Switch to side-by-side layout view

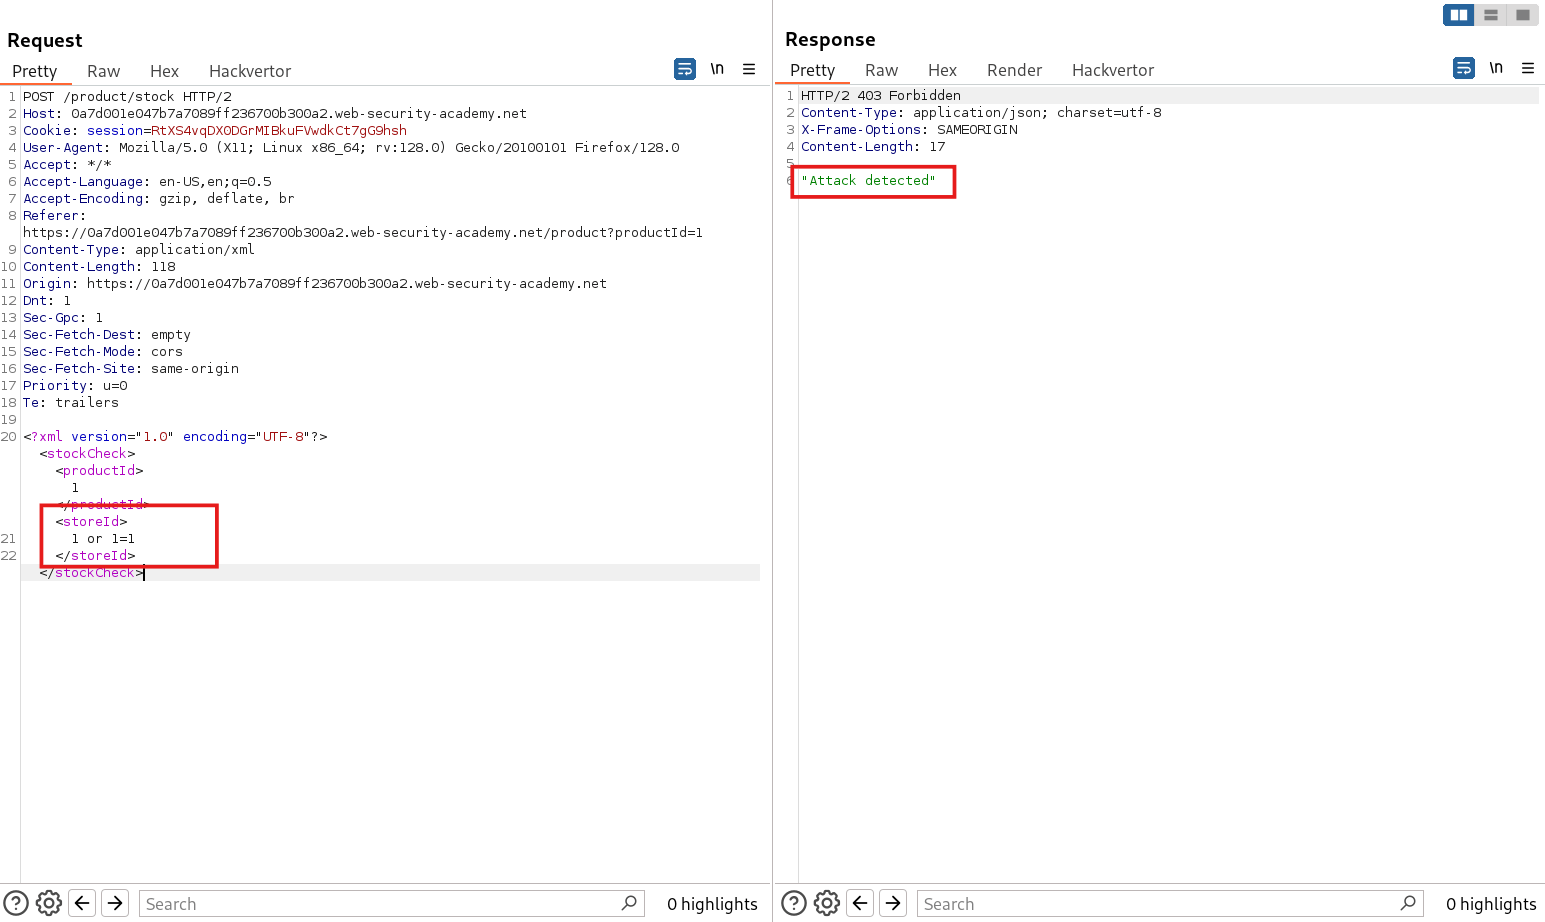pos(1459,15)
